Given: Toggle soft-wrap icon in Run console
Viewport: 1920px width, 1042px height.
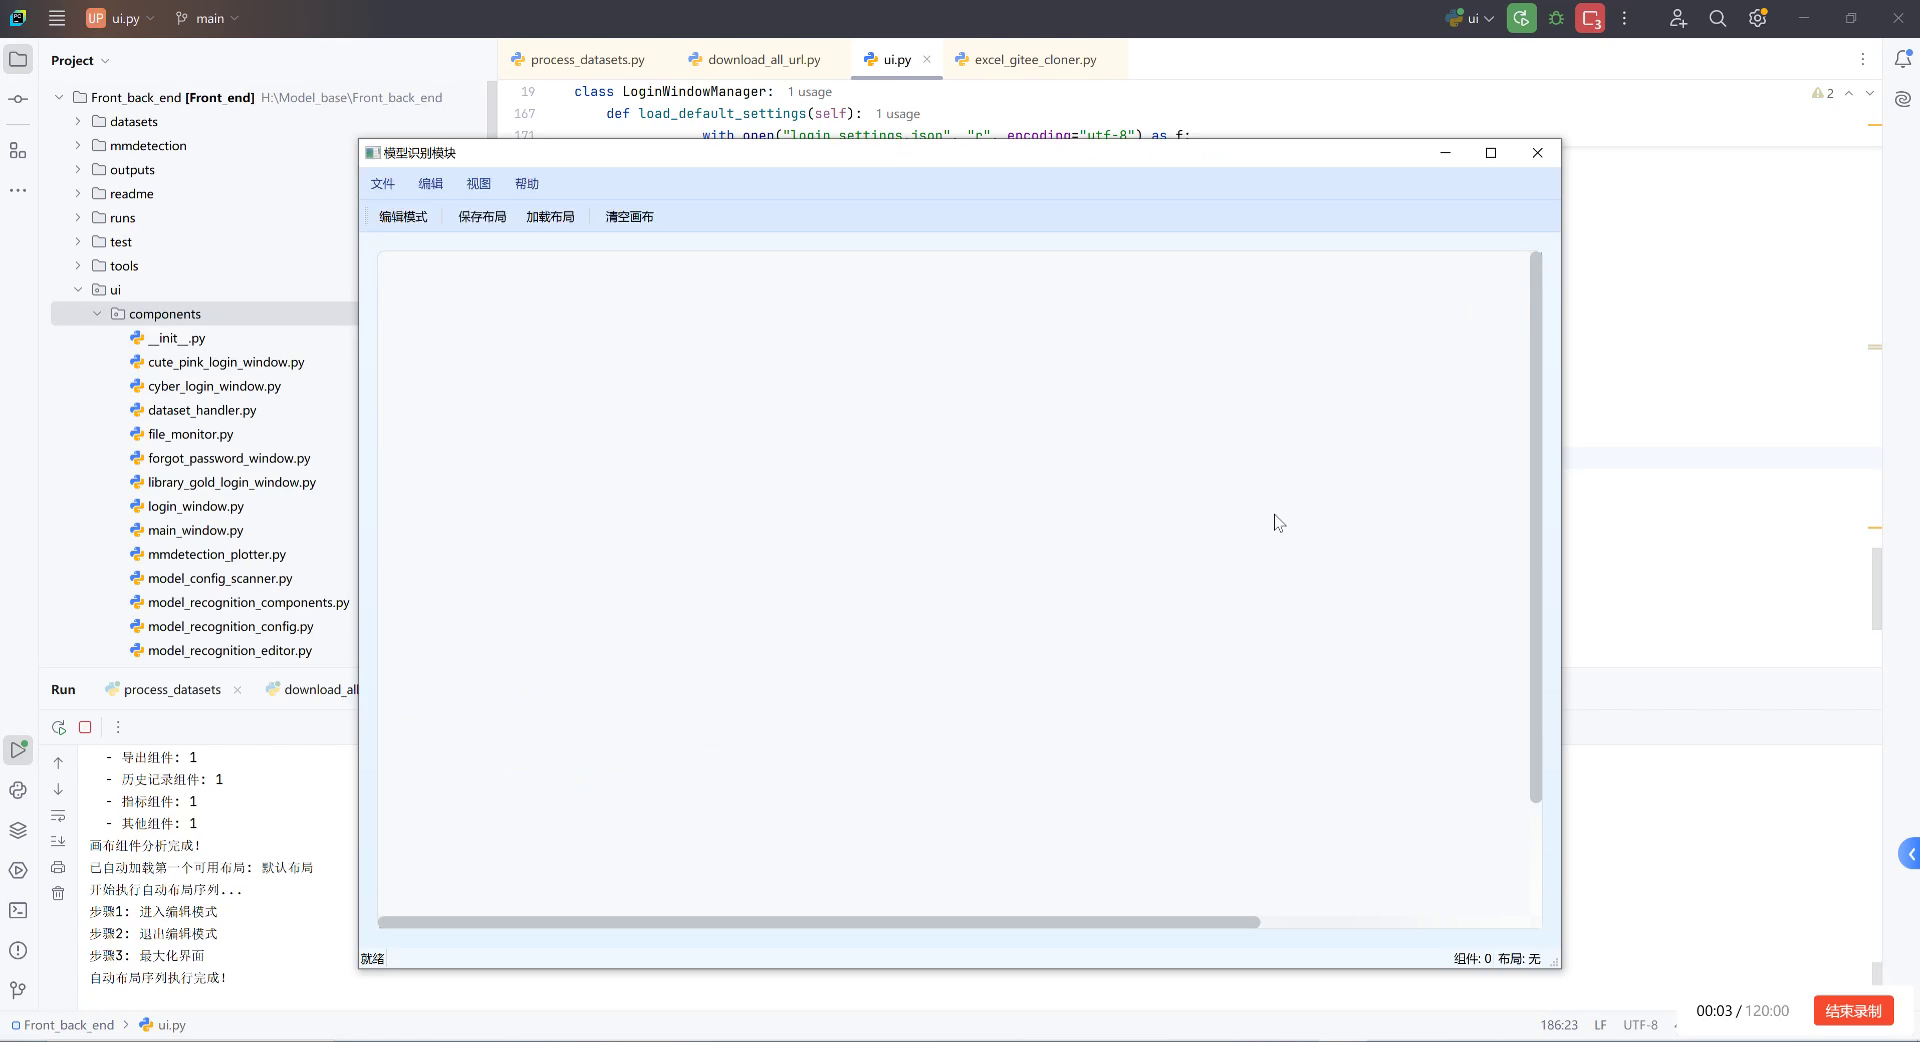Looking at the screenshot, I should coord(58,815).
